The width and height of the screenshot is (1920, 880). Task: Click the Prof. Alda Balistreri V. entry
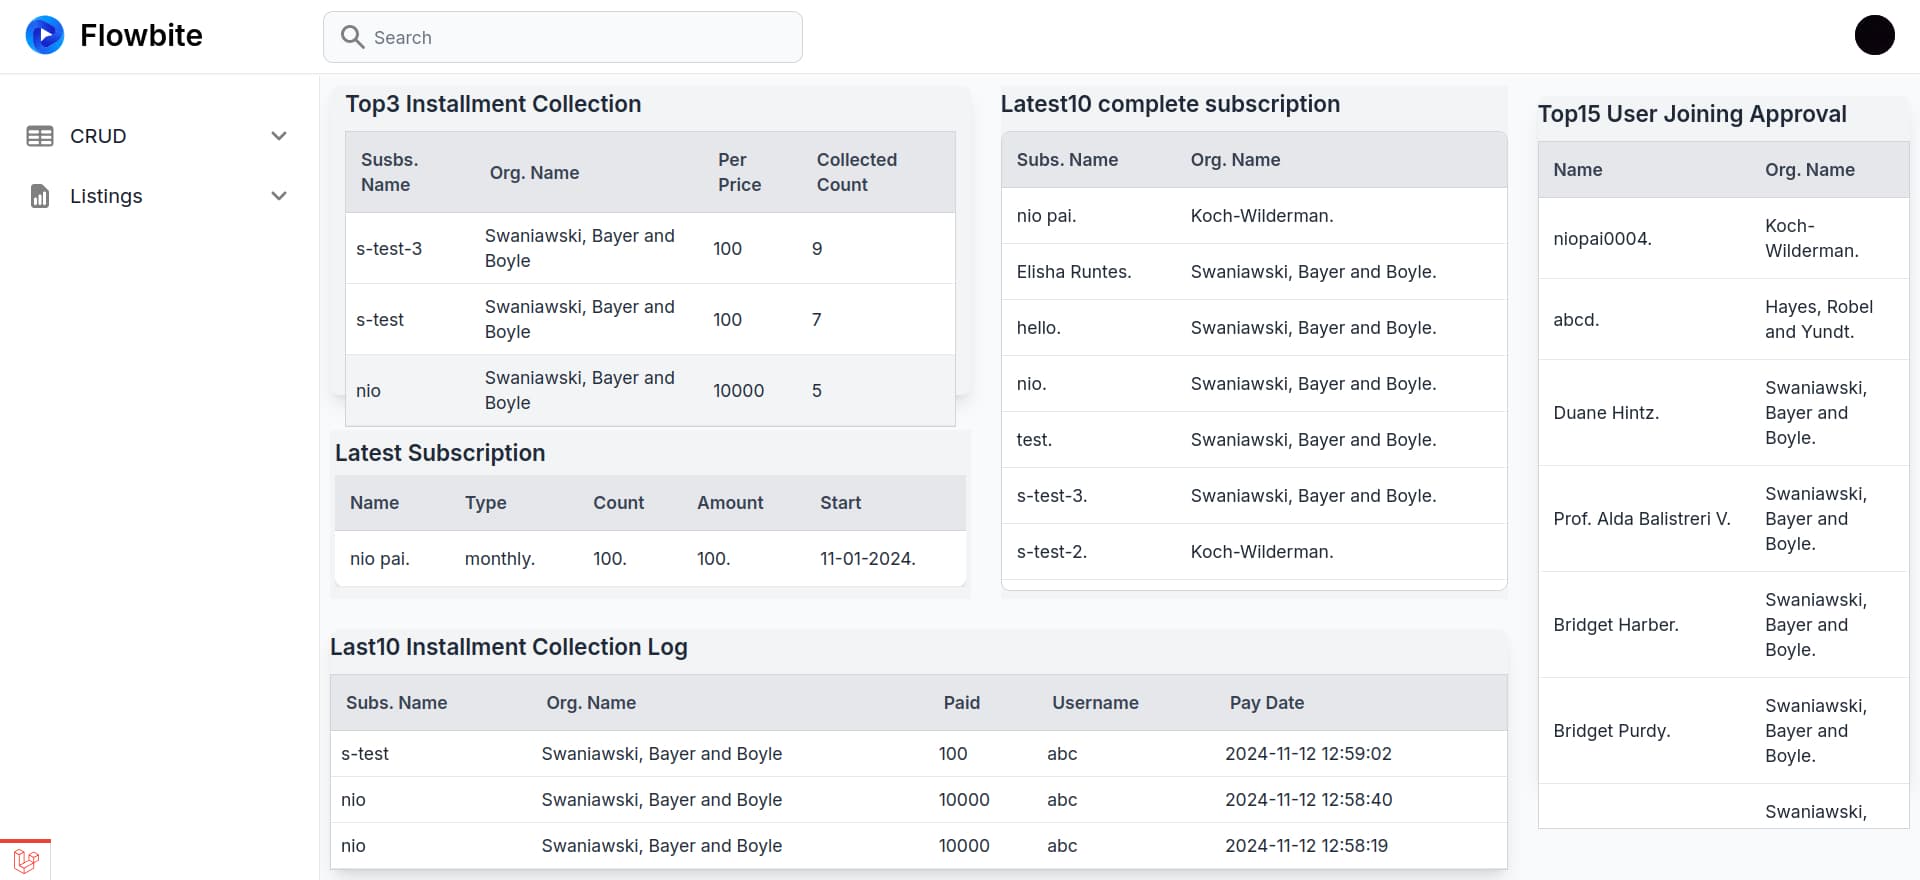[x=1641, y=519]
